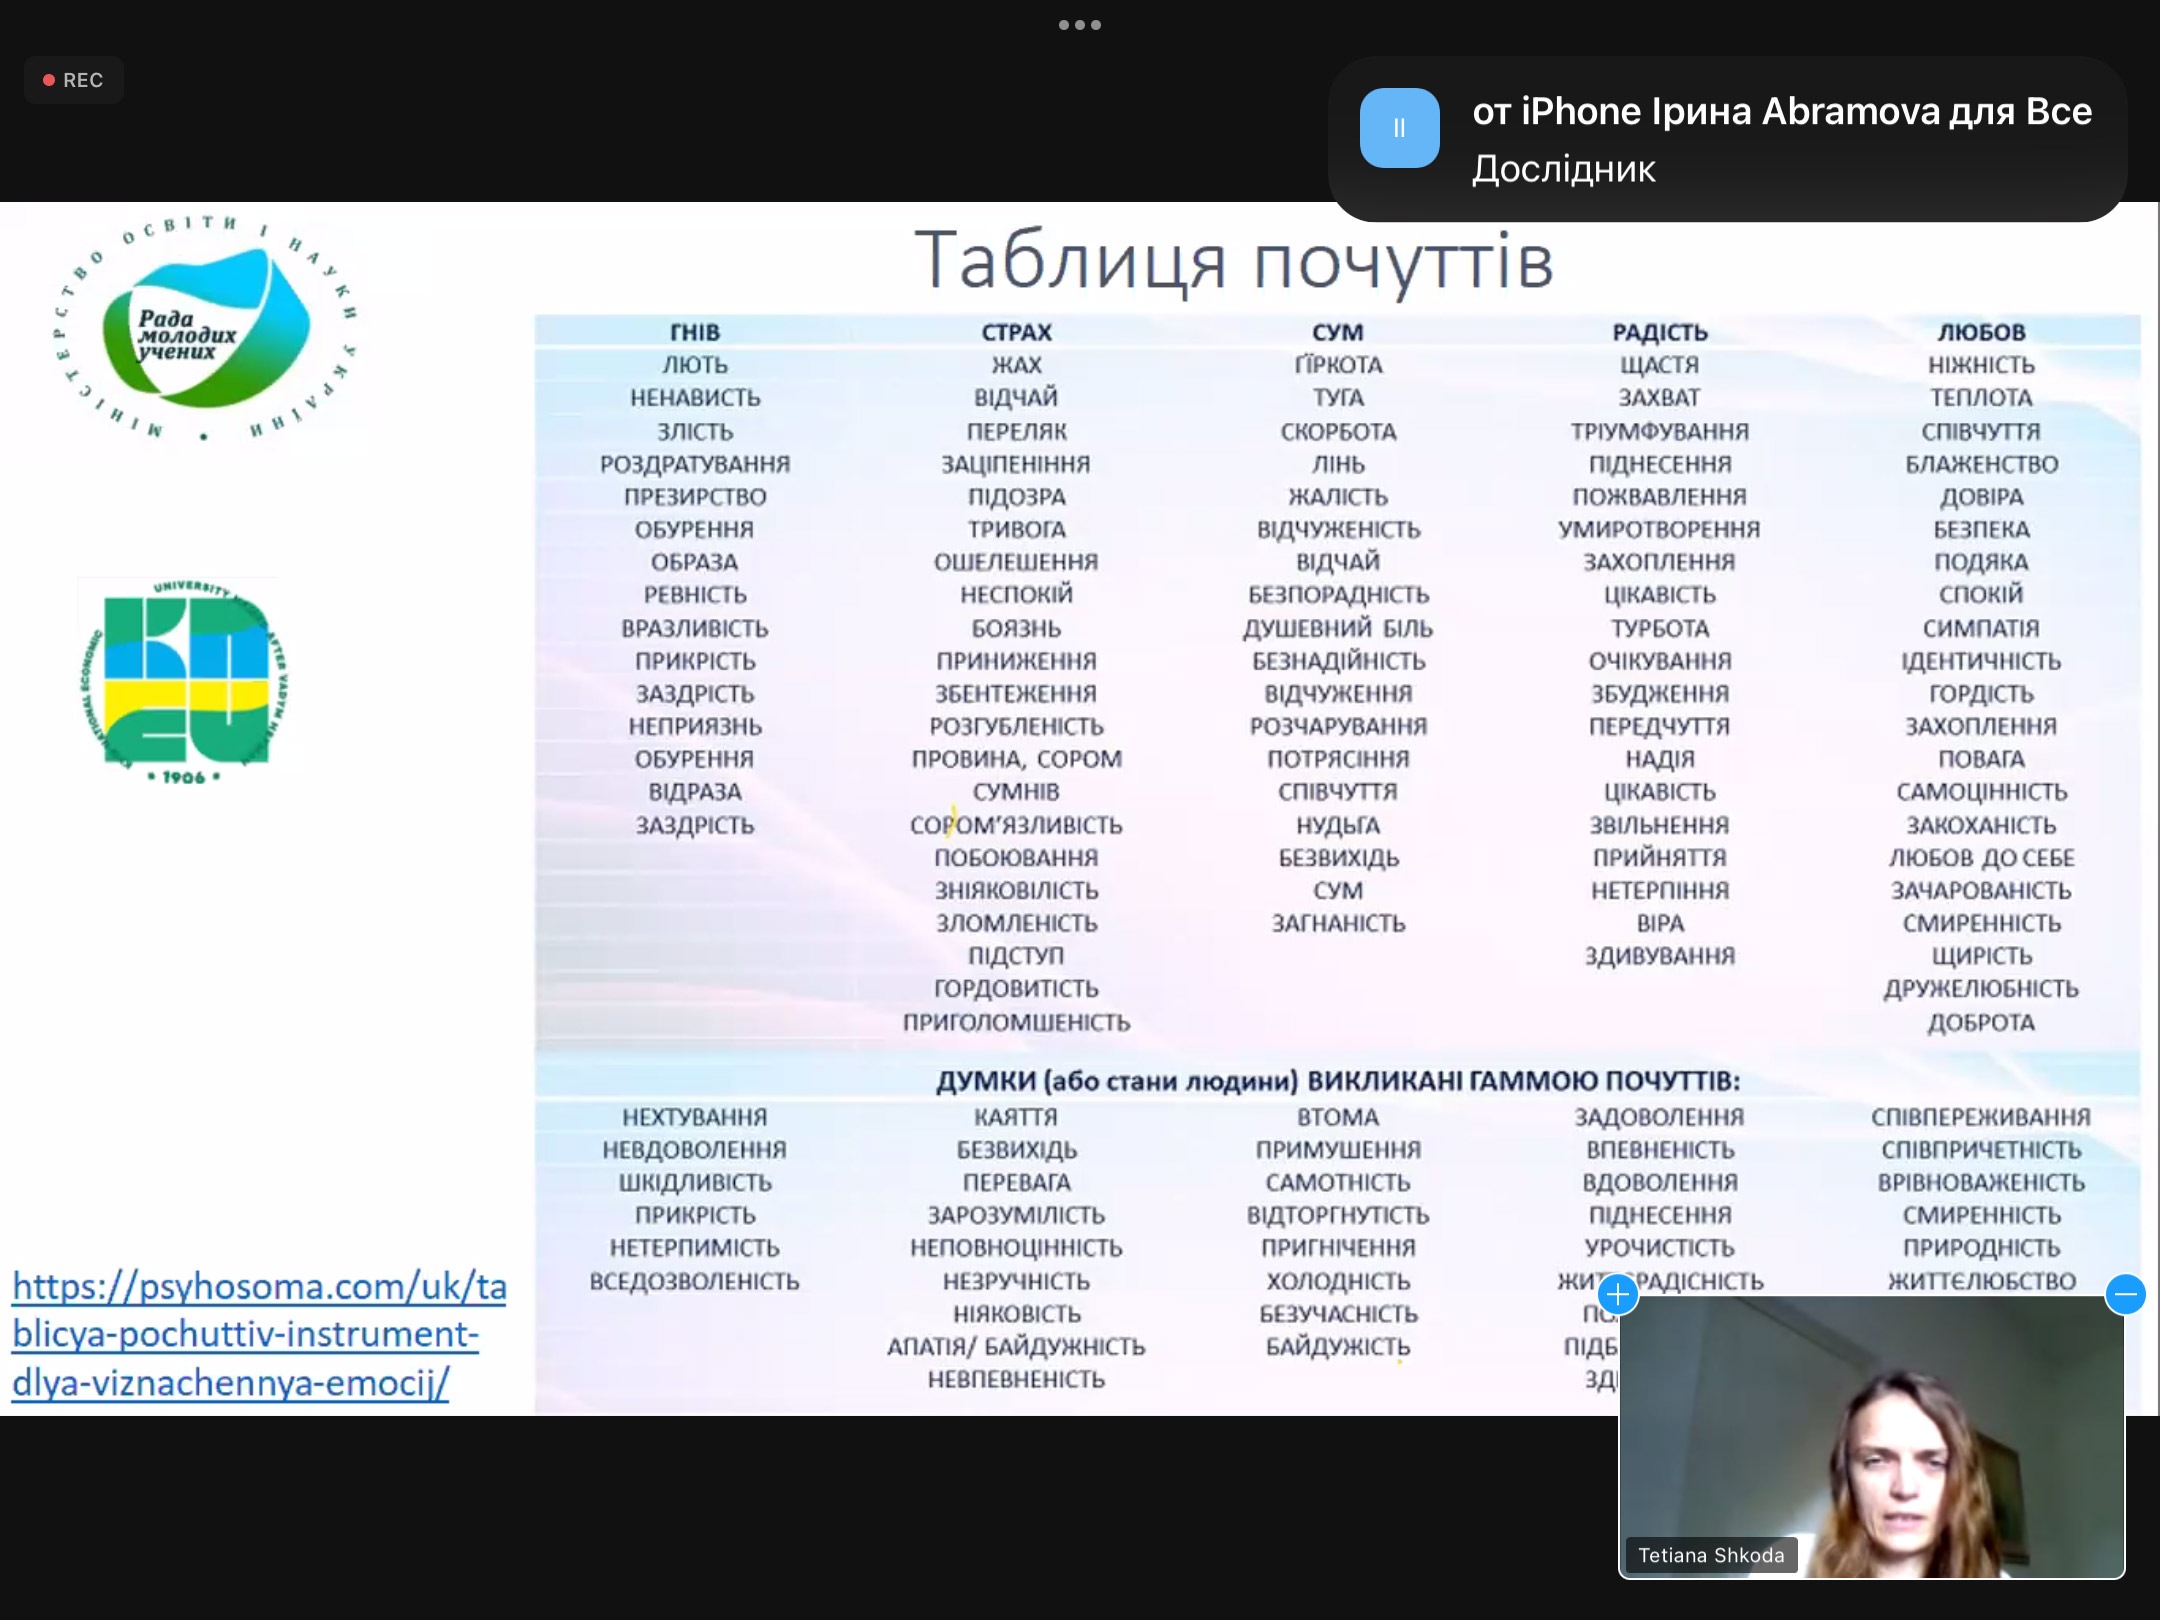Tap the KNEU university 1906 logo
Image resolution: width=2160 pixels, height=1620 pixels.
(183, 682)
